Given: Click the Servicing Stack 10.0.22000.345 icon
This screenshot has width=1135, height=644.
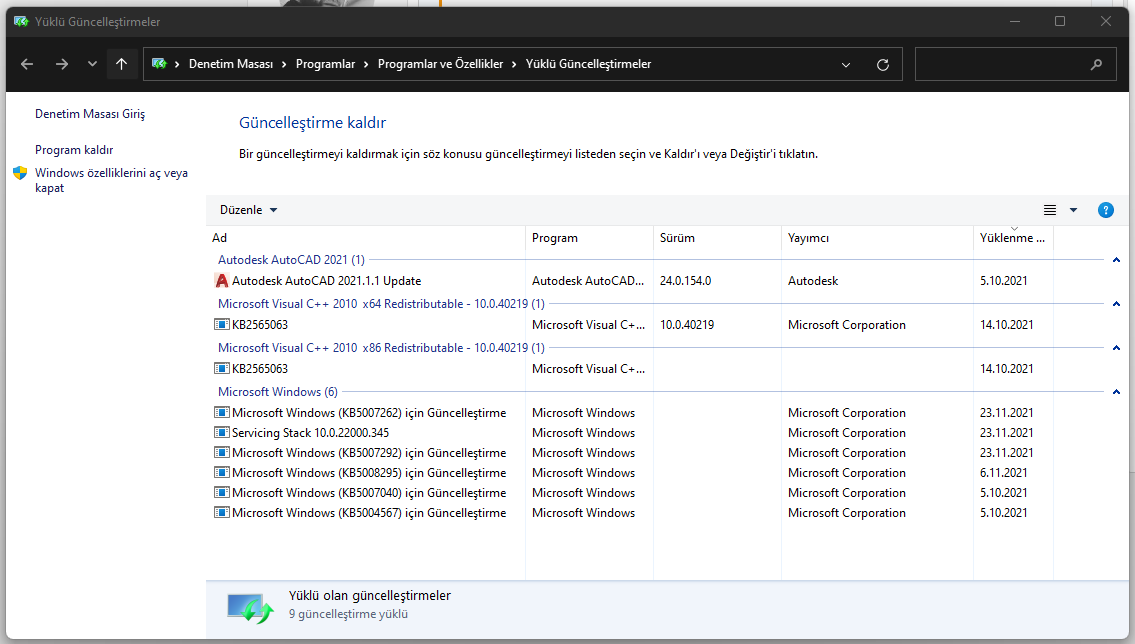Looking at the screenshot, I should point(221,433).
